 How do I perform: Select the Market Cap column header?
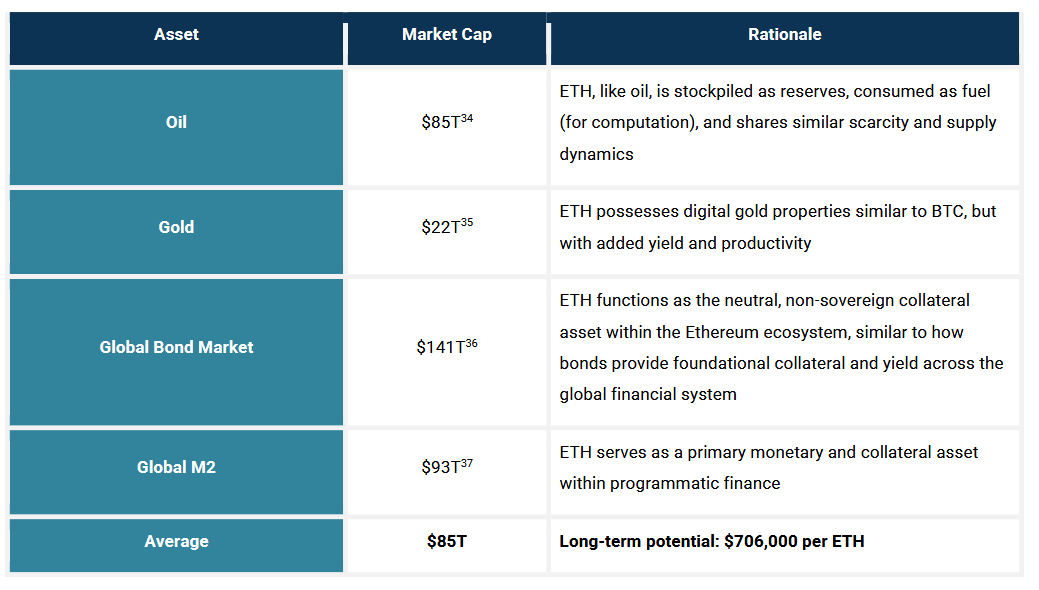[x=446, y=35]
